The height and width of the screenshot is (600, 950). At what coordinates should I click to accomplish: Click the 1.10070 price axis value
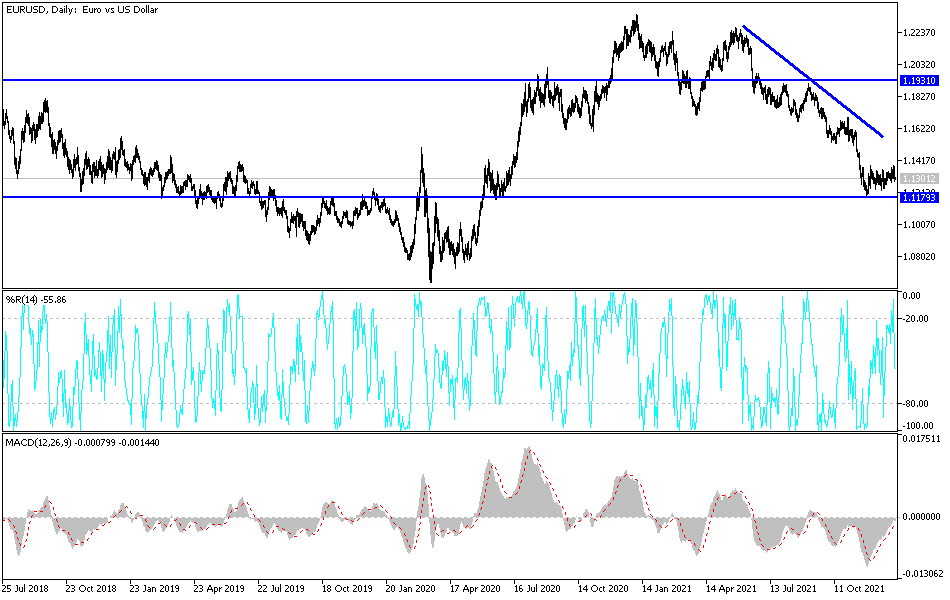pyautogui.click(x=918, y=225)
